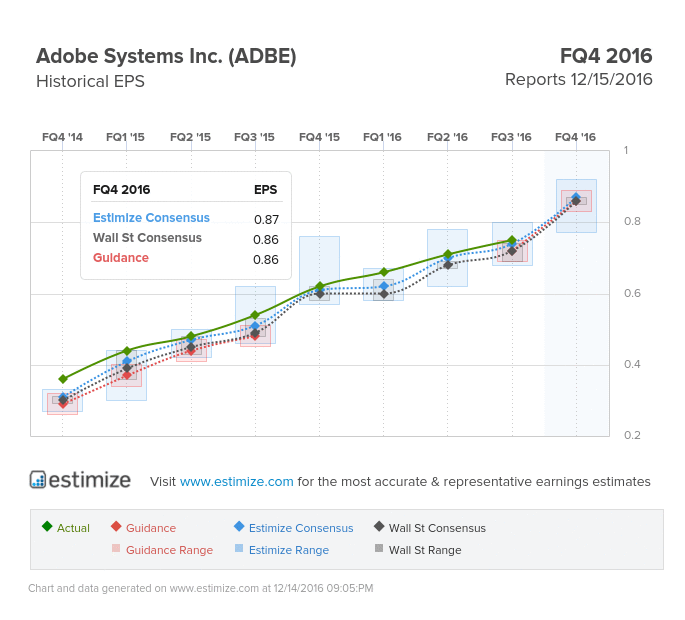Click the green Actual legend diamond
Screen dimensions: 685x620
point(47,526)
